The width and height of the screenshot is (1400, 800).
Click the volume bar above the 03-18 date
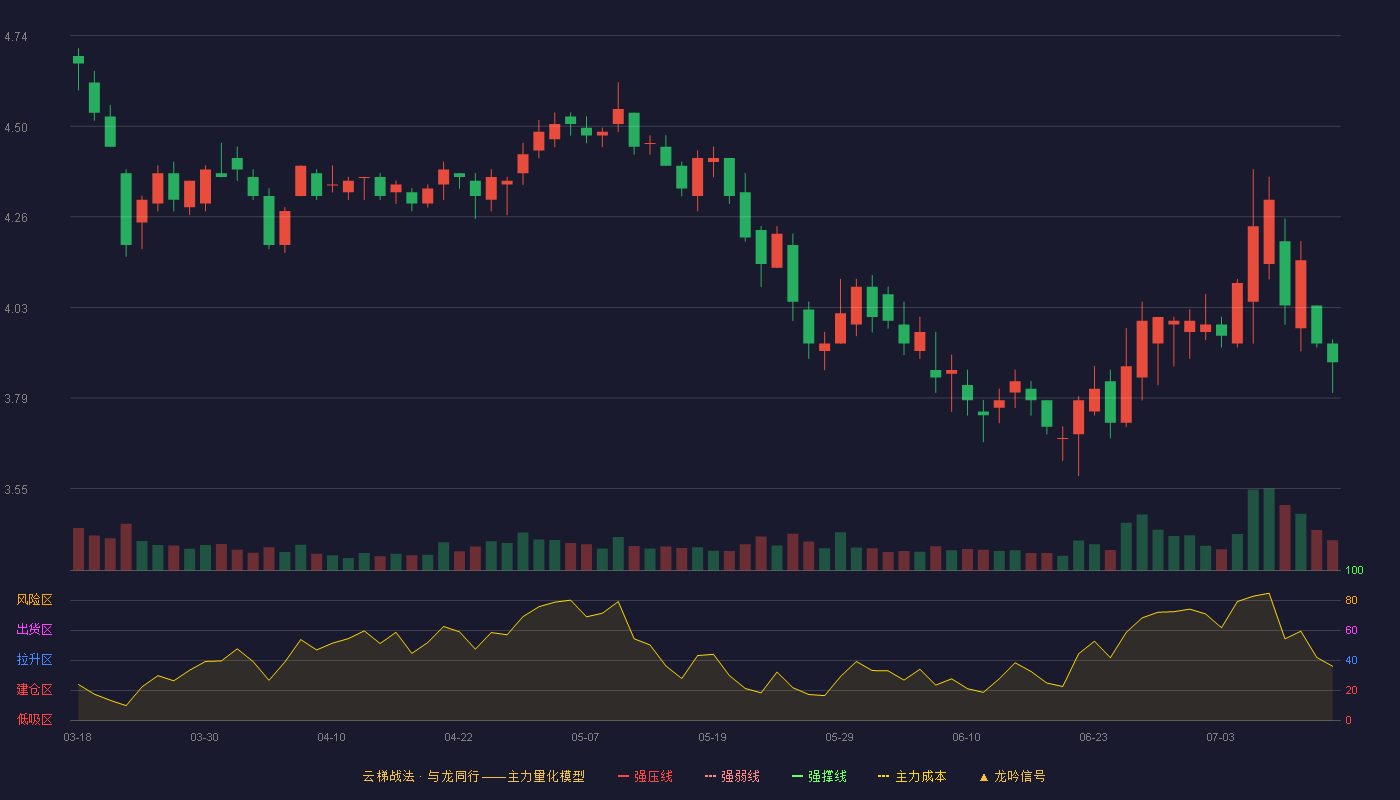[78, 549]
